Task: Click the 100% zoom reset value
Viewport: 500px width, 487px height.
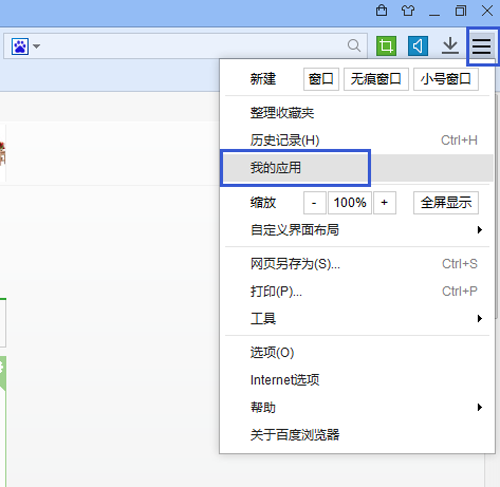Action: 350,203
